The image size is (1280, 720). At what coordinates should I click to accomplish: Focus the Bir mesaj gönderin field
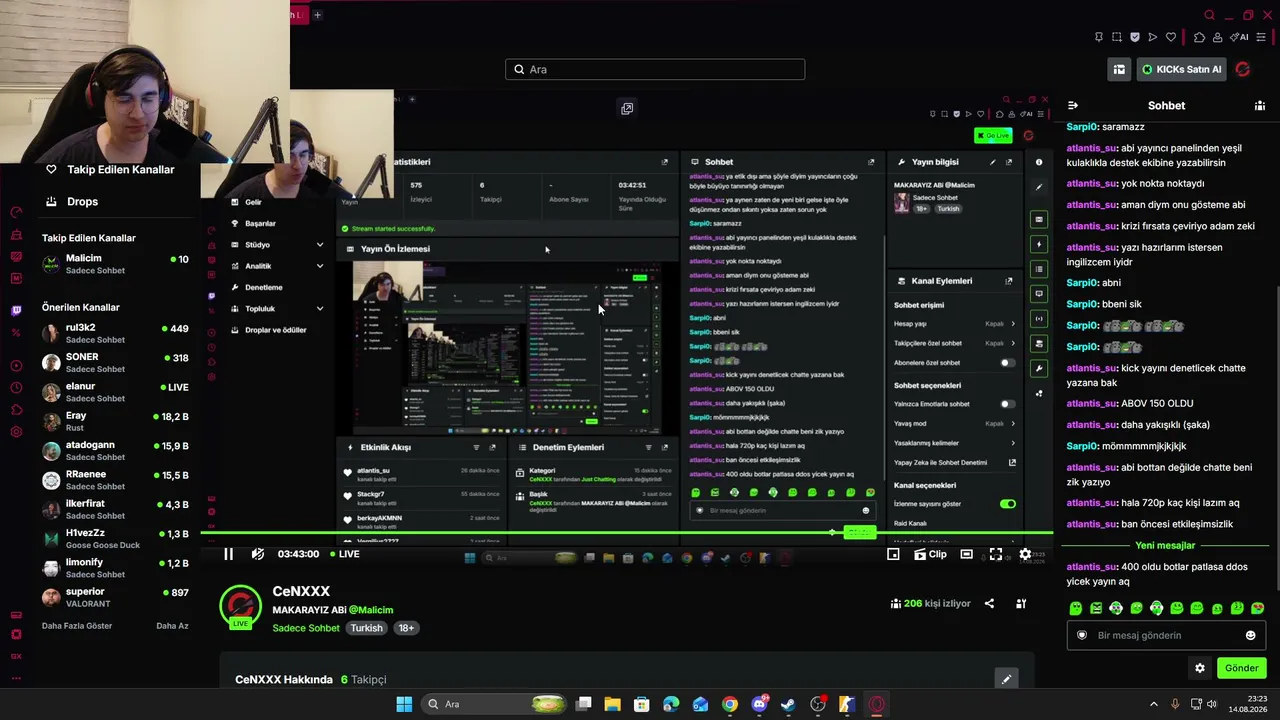click(1166, 635)
